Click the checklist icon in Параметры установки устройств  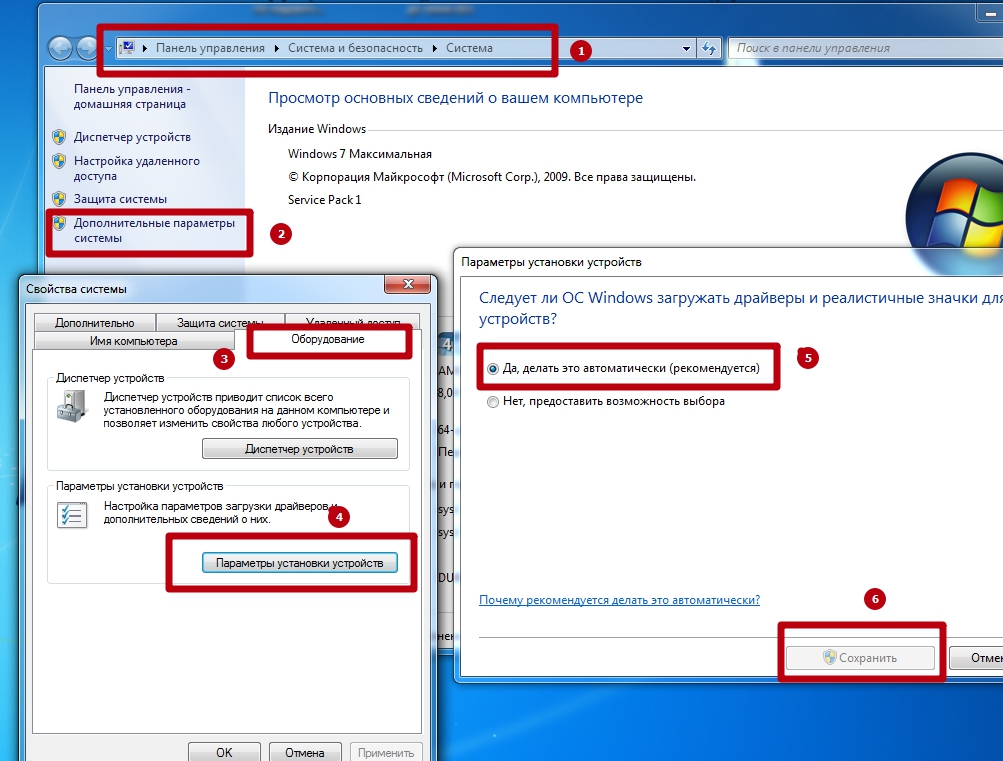point(72,515)
